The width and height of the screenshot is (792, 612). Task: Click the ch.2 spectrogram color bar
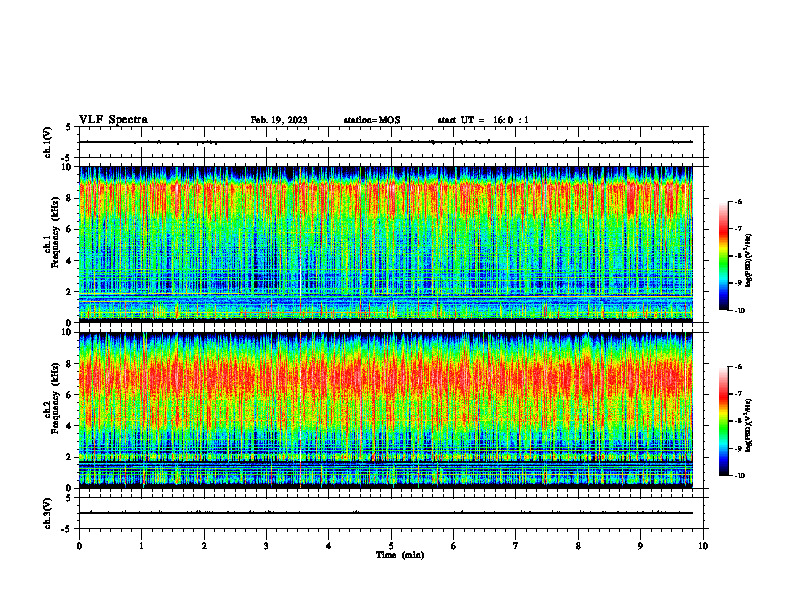[723, 421]
